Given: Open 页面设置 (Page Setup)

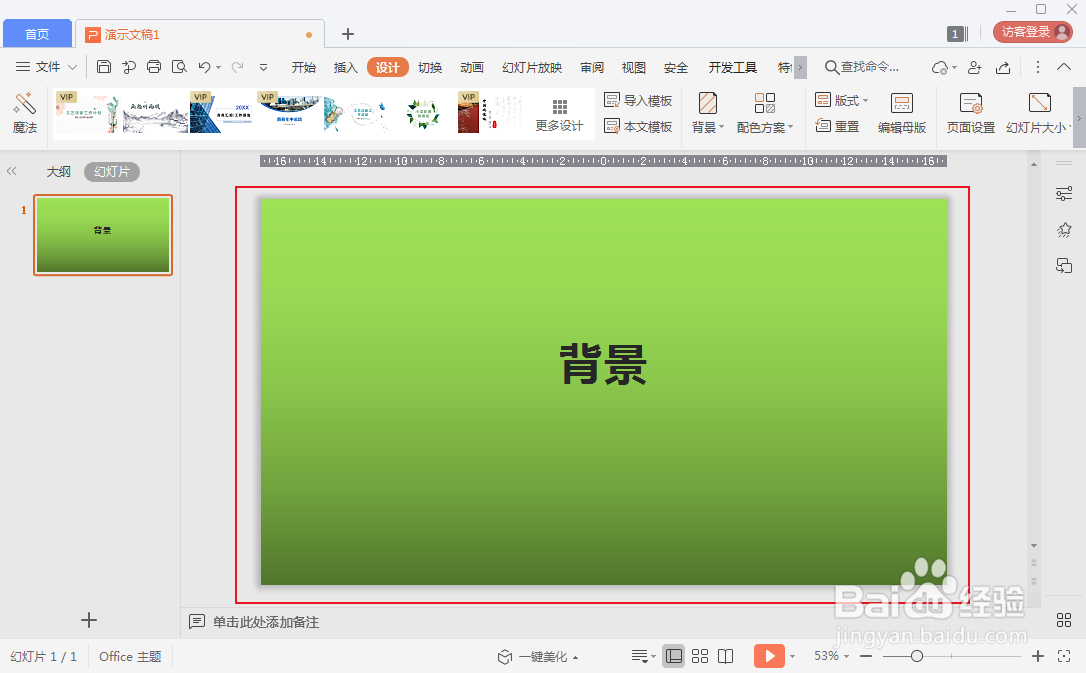Looking at the screenshot, I should tap(971, 112).
